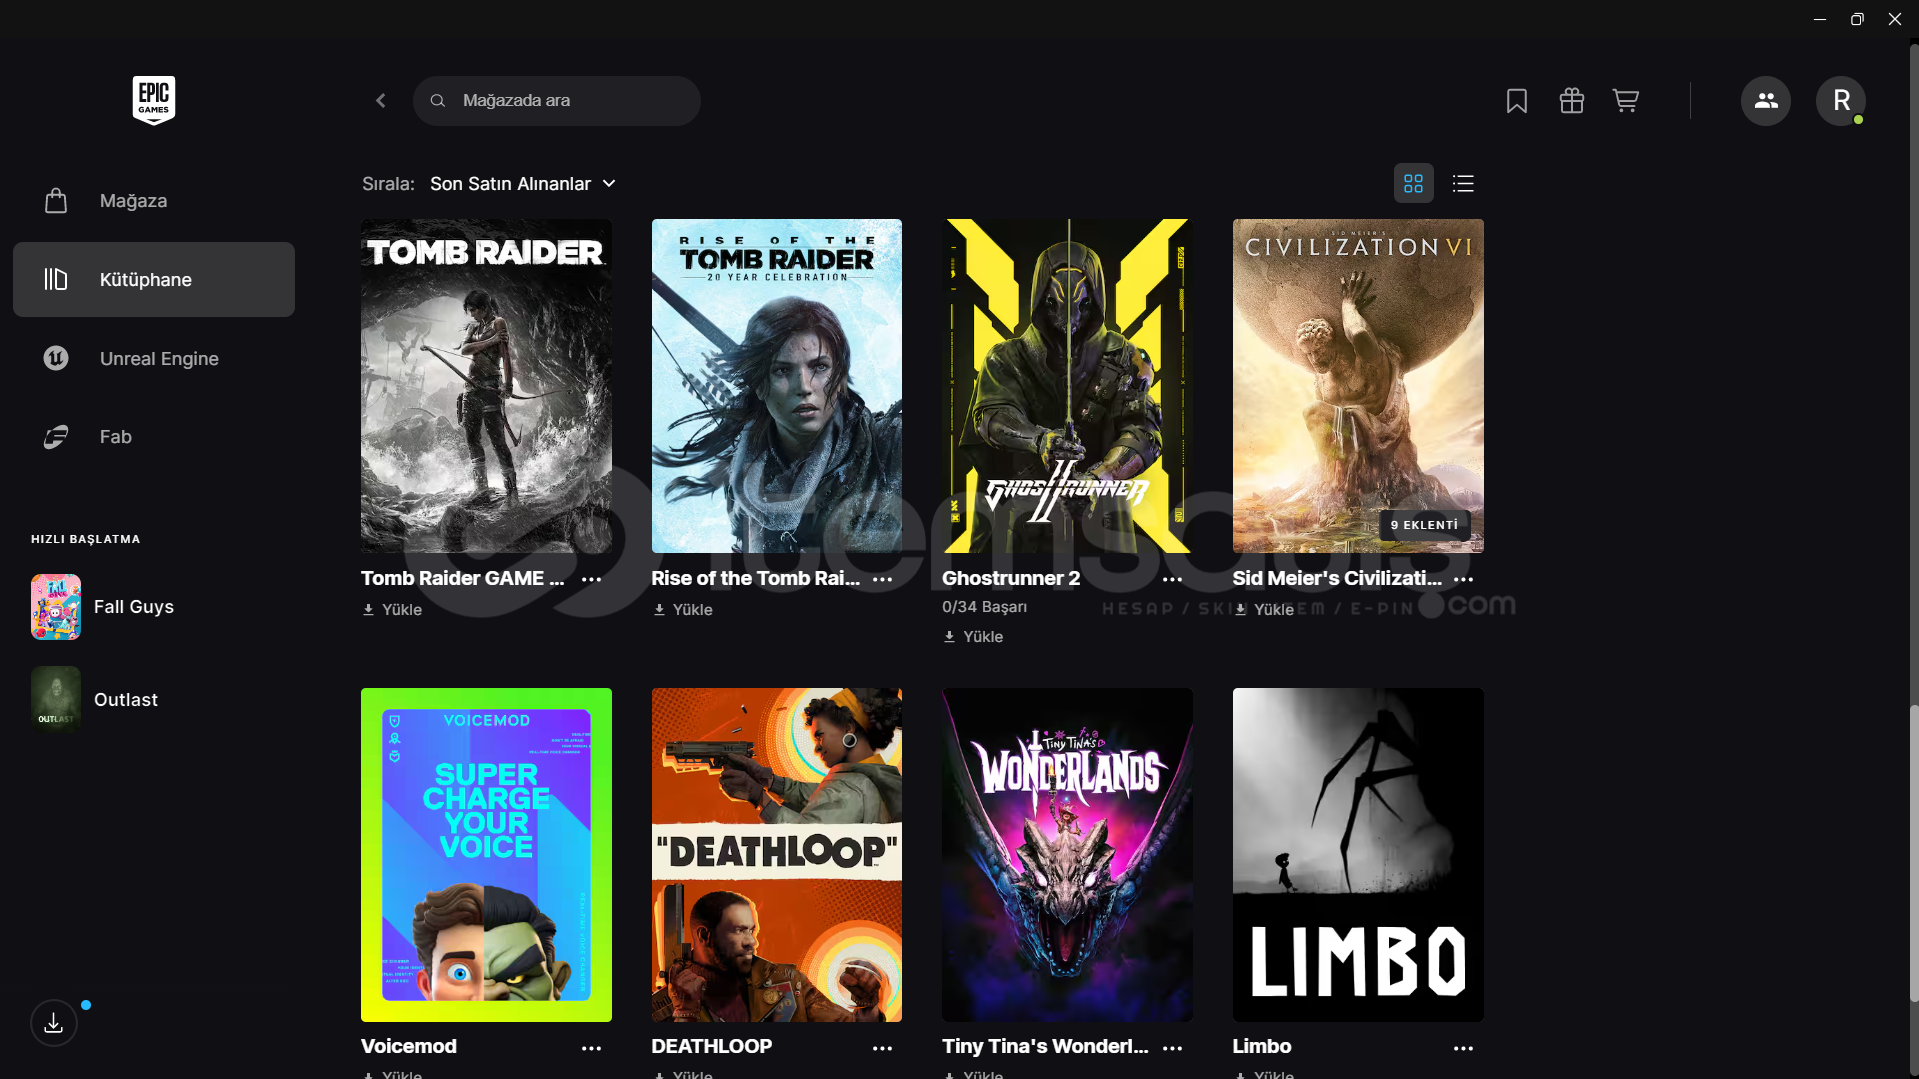
Task: Minimize the Epic Games Launcher window
Action: (x=1820, y=19)
